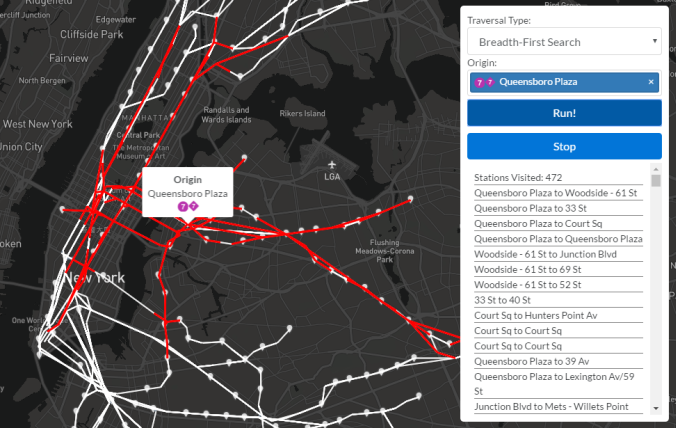Click the Origin Queensboro Plaza popup title
The width and height of the screenshot is (676, 428).
point(187,179)
